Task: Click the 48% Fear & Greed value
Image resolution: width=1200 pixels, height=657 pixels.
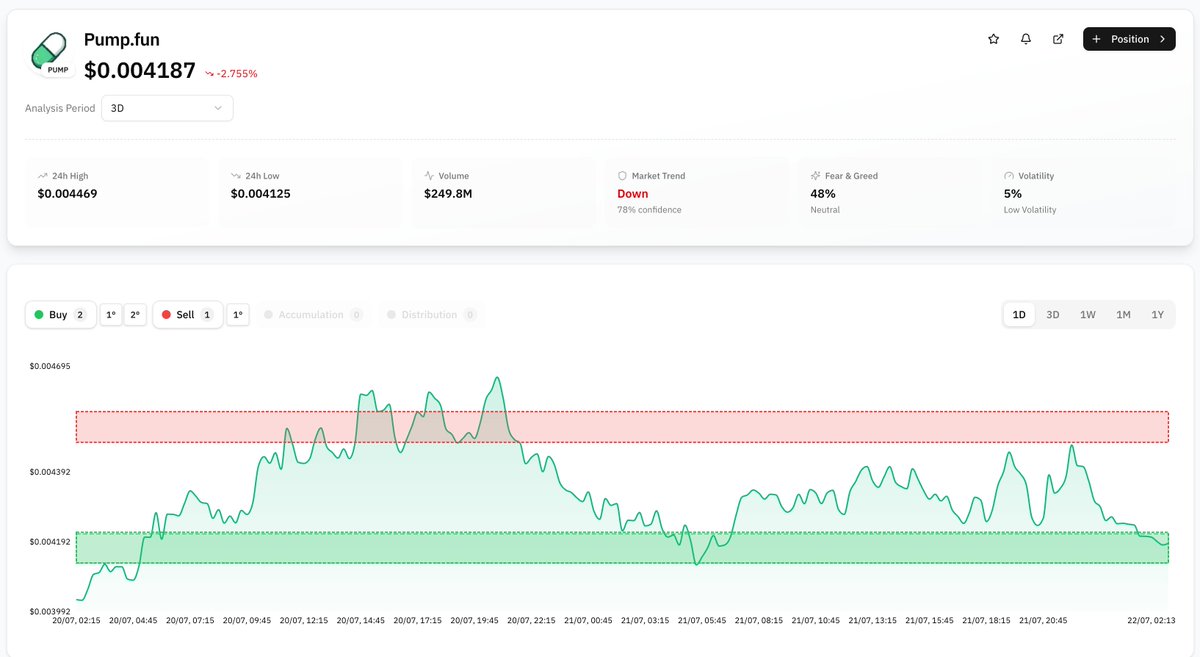Action: coord(823,194)
